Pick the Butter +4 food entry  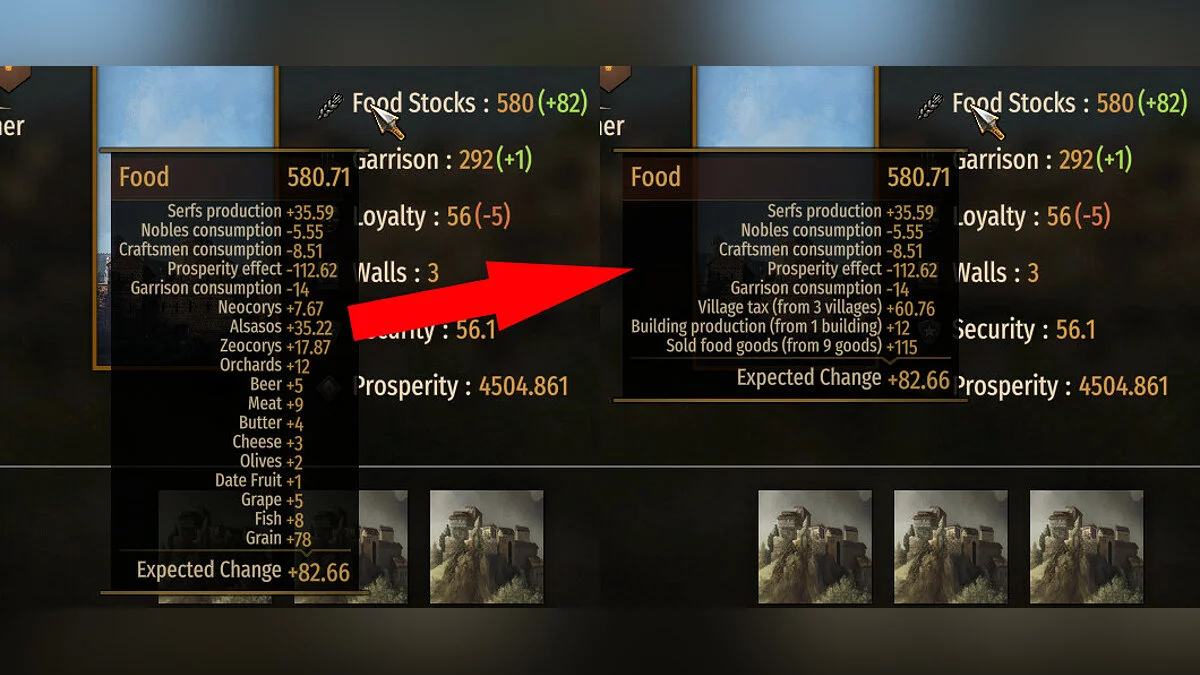tap(271, 422)
